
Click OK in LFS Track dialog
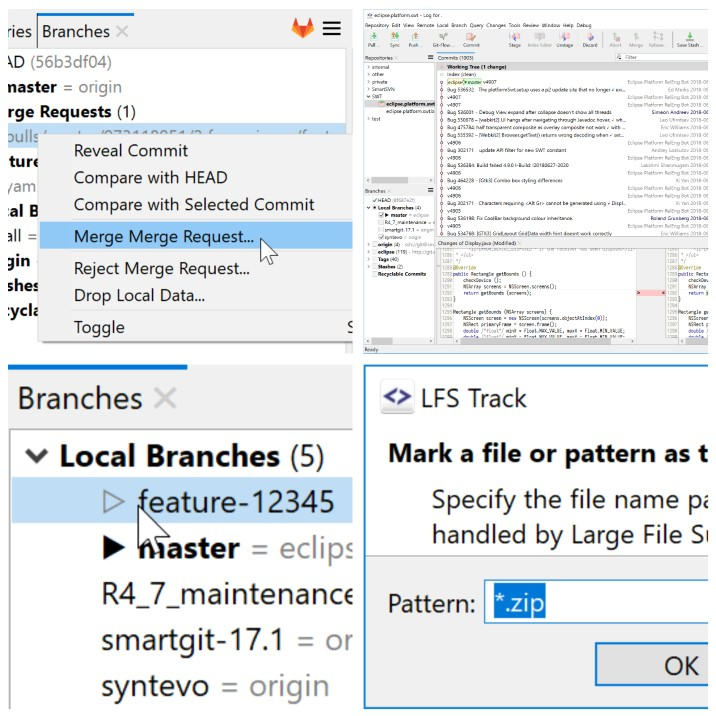pyautogui.click(x=652, y=665)
